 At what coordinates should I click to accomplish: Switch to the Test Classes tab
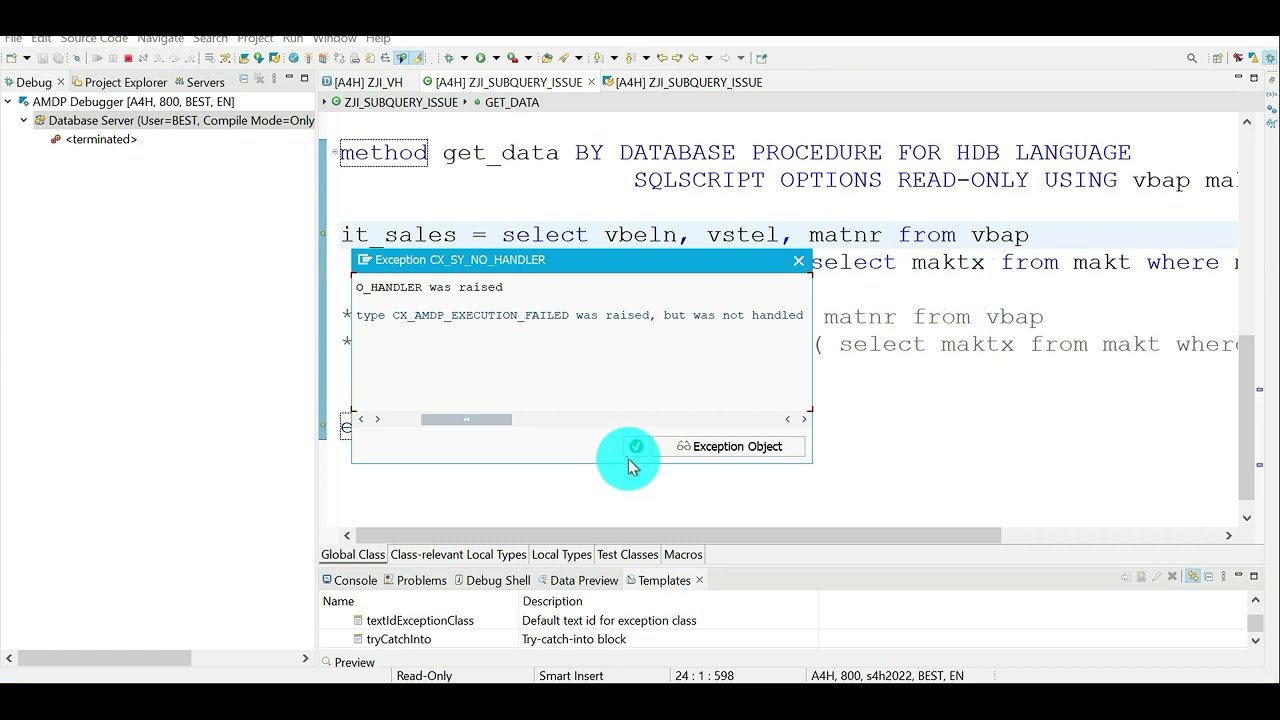pyautogui.click(x=627, y=554)
